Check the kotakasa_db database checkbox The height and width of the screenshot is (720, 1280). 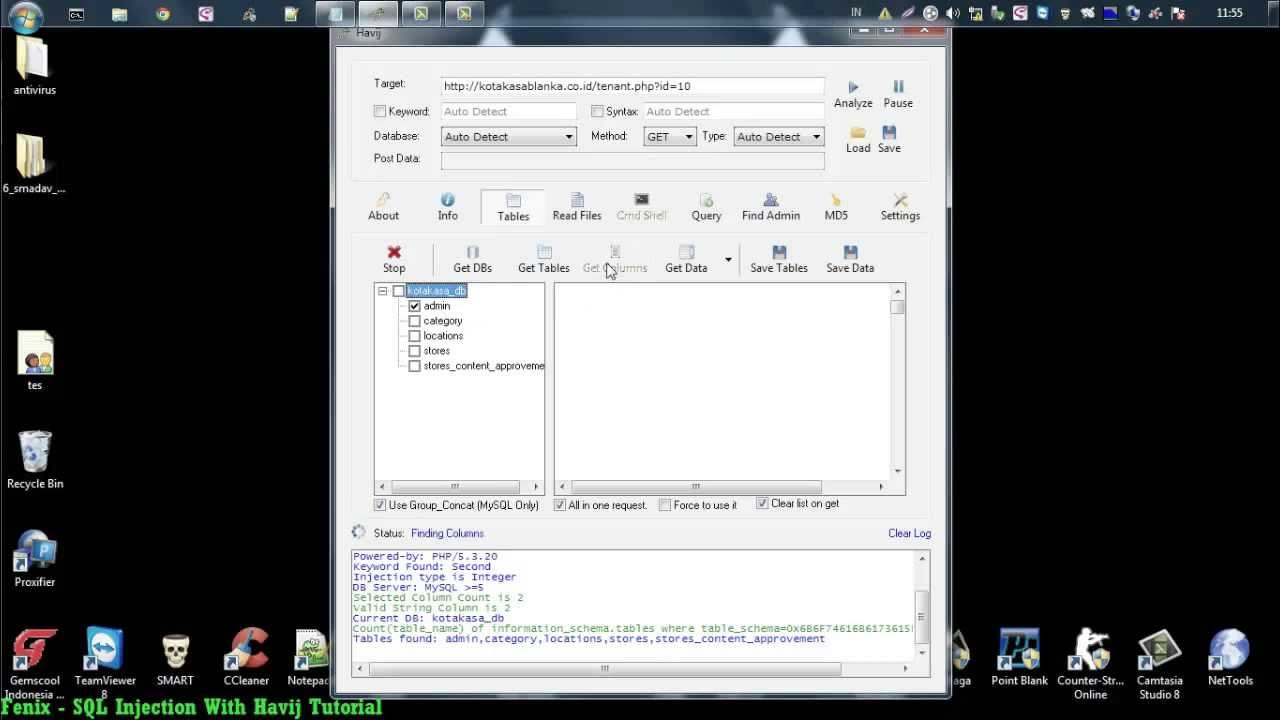point(399,291)
